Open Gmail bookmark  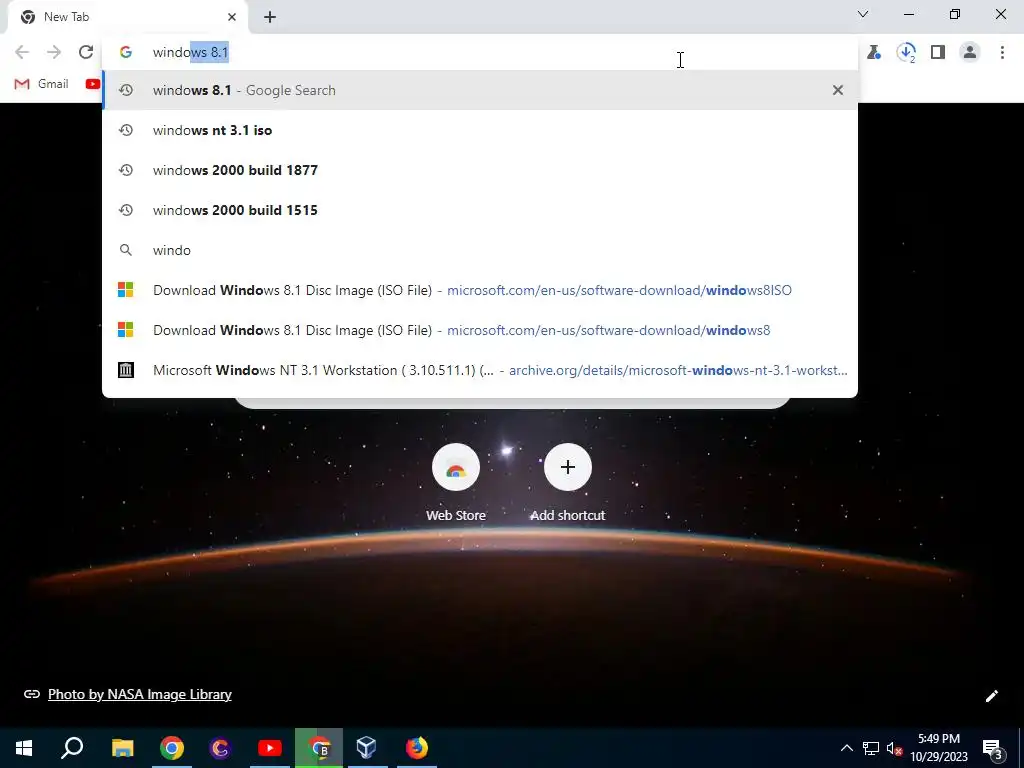(x=41, y=84)
